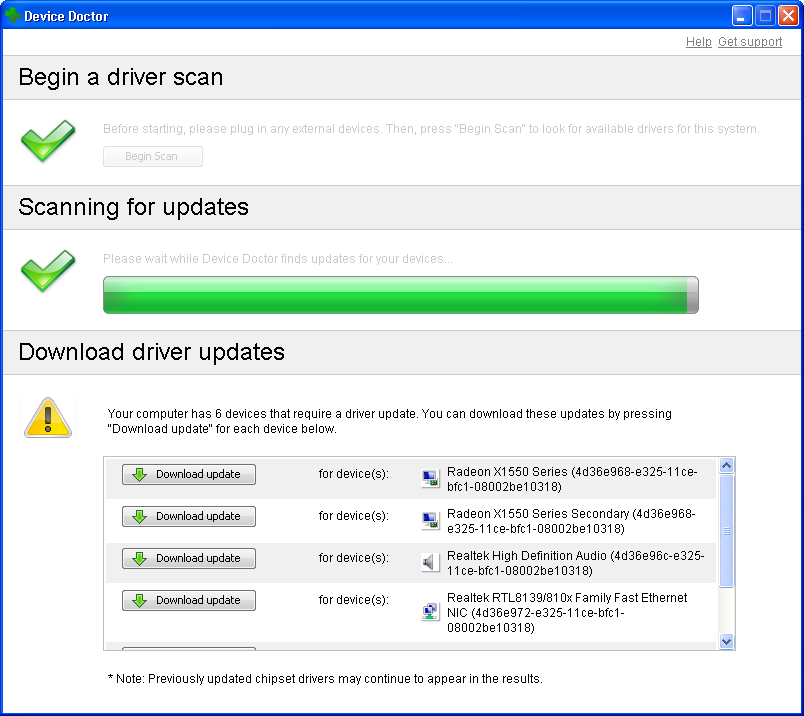Click "for device(s):" in the Radeon Secondary row
This screenshot has width=804, height=716.
[354, 515]
